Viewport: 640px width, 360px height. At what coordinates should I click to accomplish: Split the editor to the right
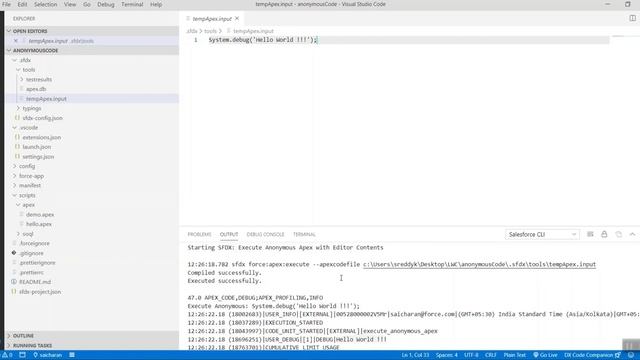click(x=632, y=18)
